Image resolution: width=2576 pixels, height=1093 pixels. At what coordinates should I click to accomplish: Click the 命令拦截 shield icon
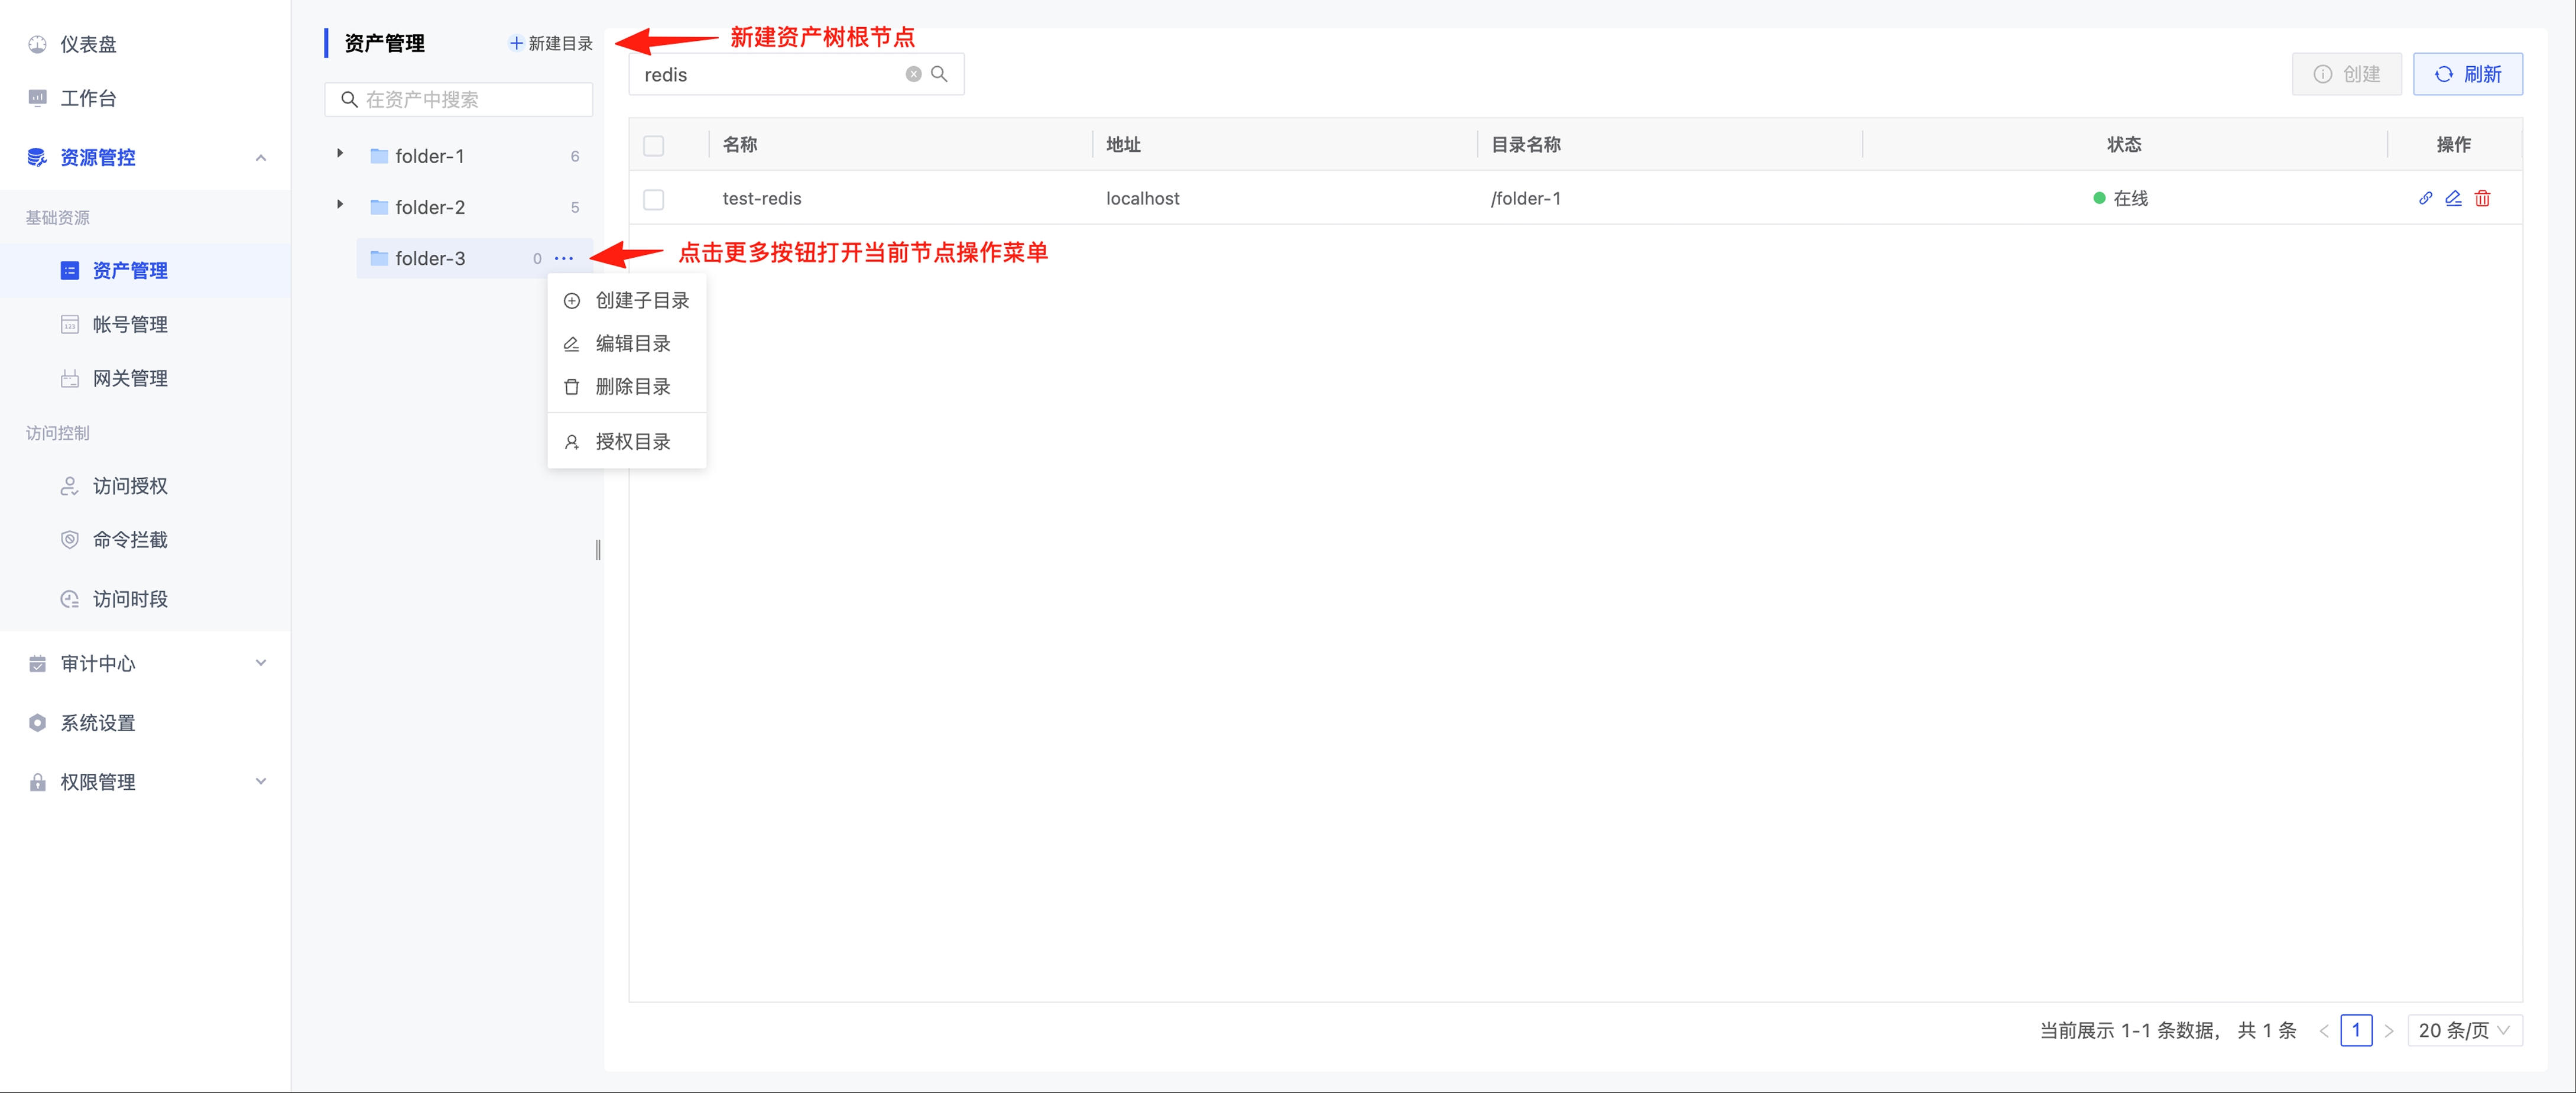coord(70,540)
